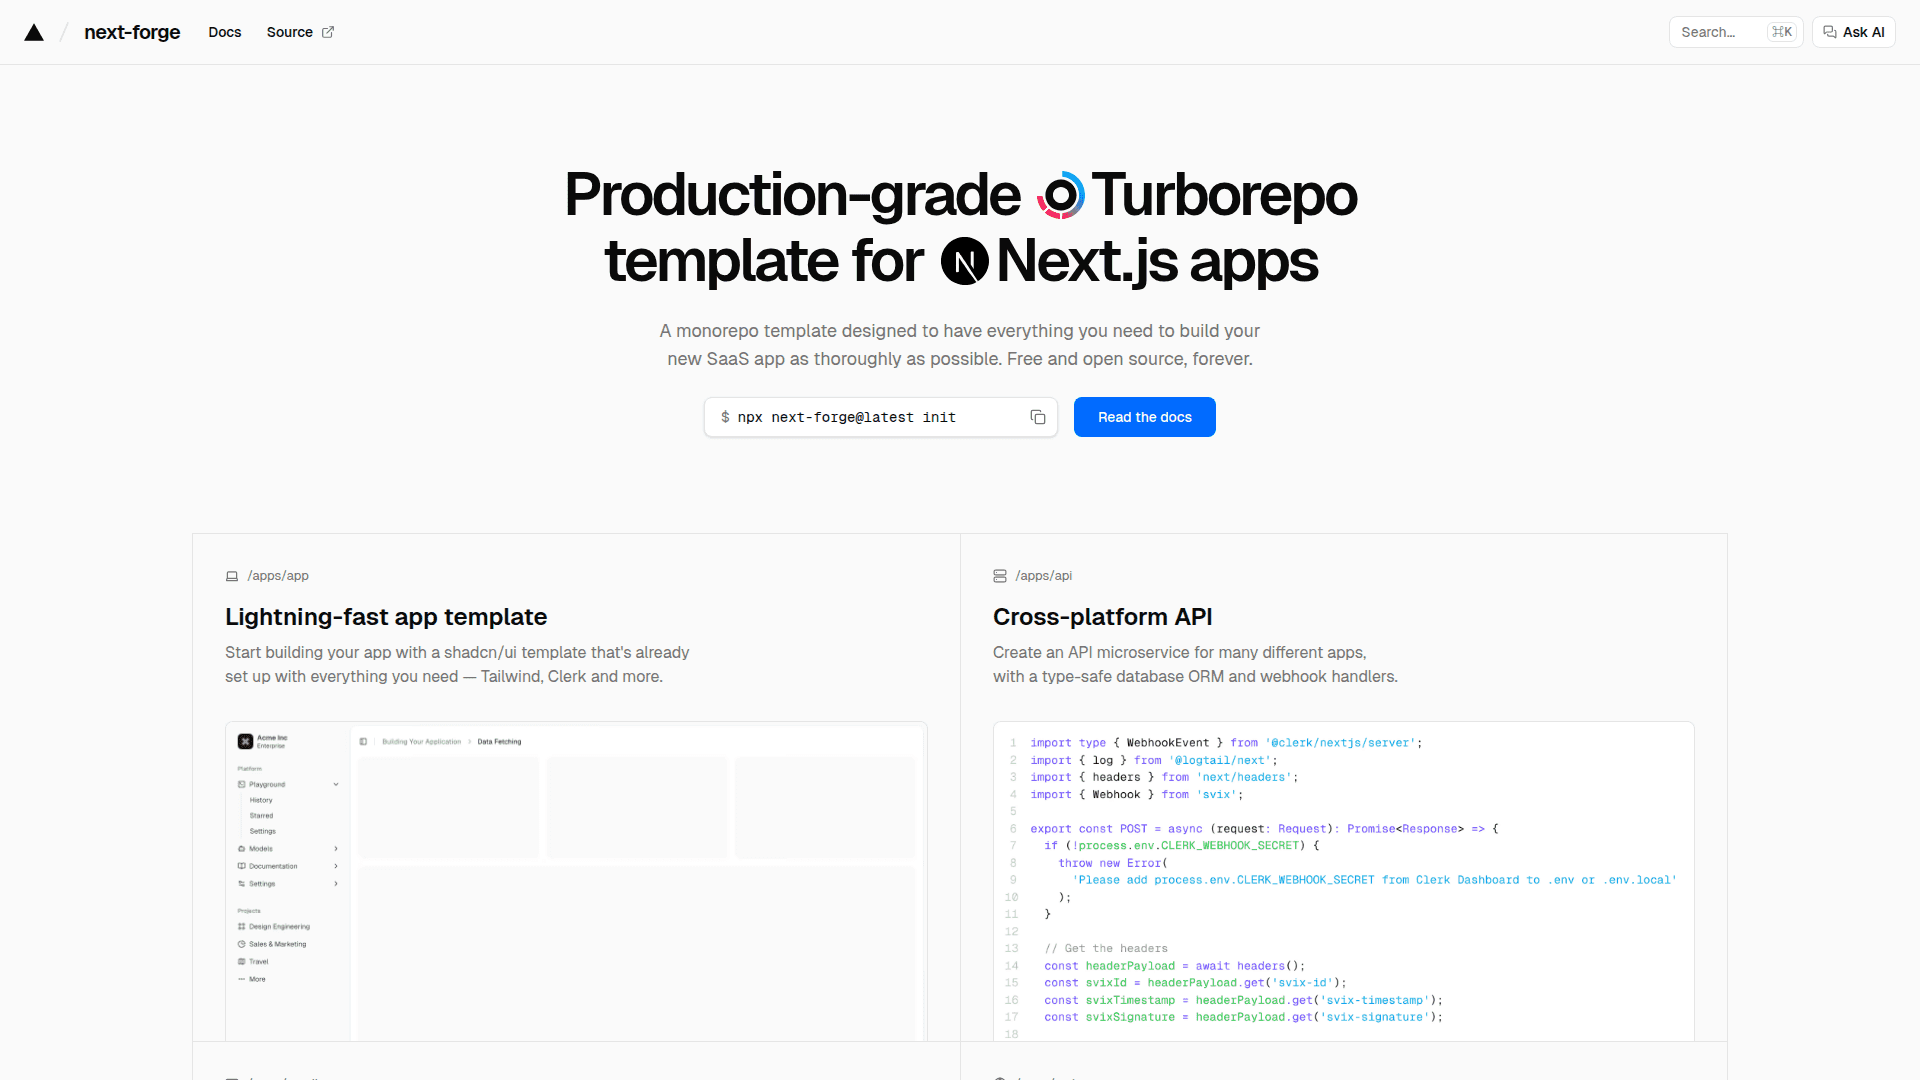The width and height of the screenshot is (1920, 1080).
Task: Click the export const POST line of code
Action: click(1265, 829)
